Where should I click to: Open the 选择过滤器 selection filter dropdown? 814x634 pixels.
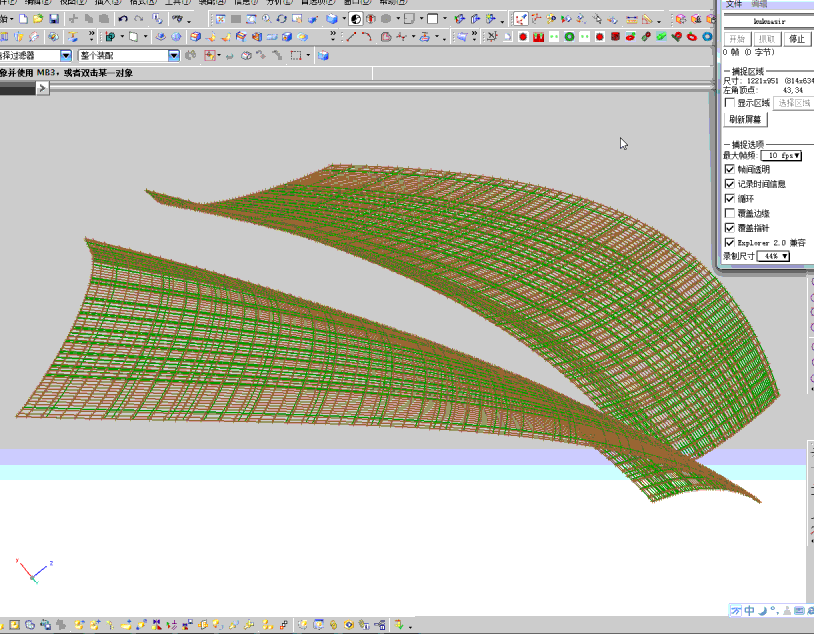click(x=66, y=56)
